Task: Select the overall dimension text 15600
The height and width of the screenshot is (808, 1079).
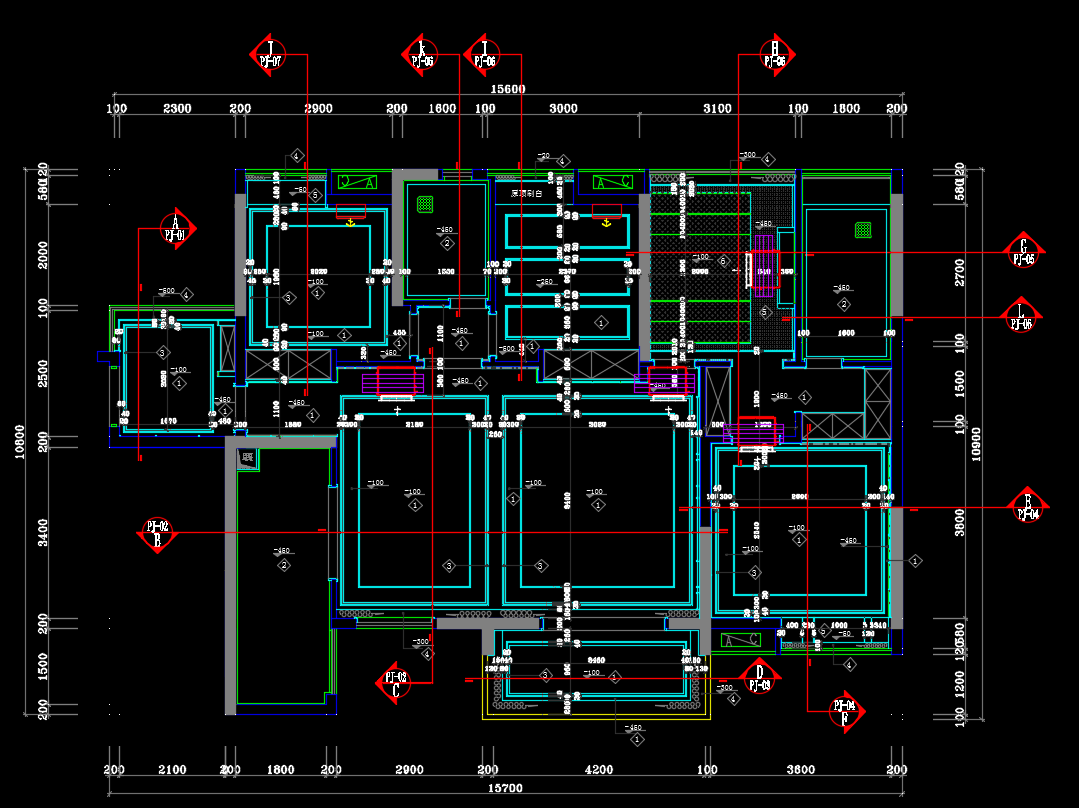Action: pyautogui.click(x=508, y=89)
